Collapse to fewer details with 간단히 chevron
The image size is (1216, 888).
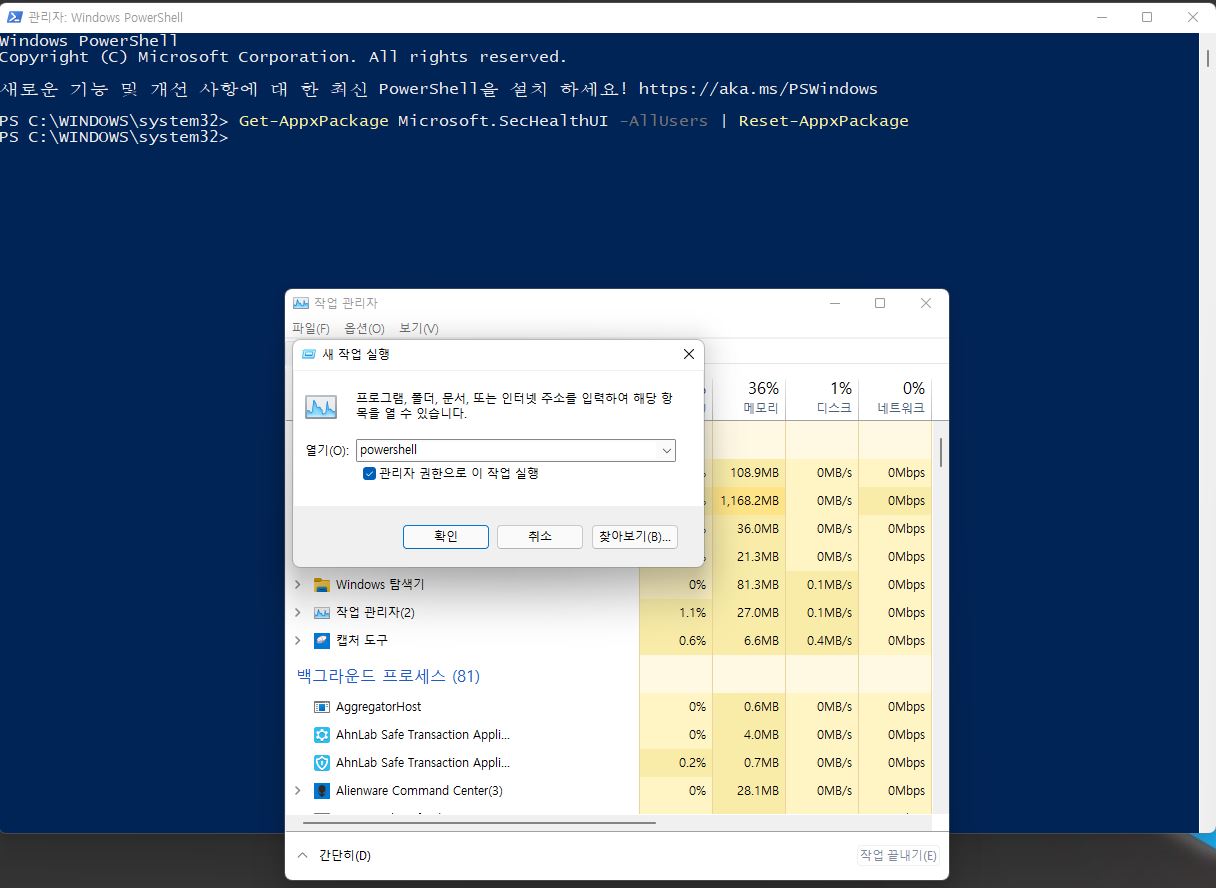pyautogui.click(x=303, y=856)
